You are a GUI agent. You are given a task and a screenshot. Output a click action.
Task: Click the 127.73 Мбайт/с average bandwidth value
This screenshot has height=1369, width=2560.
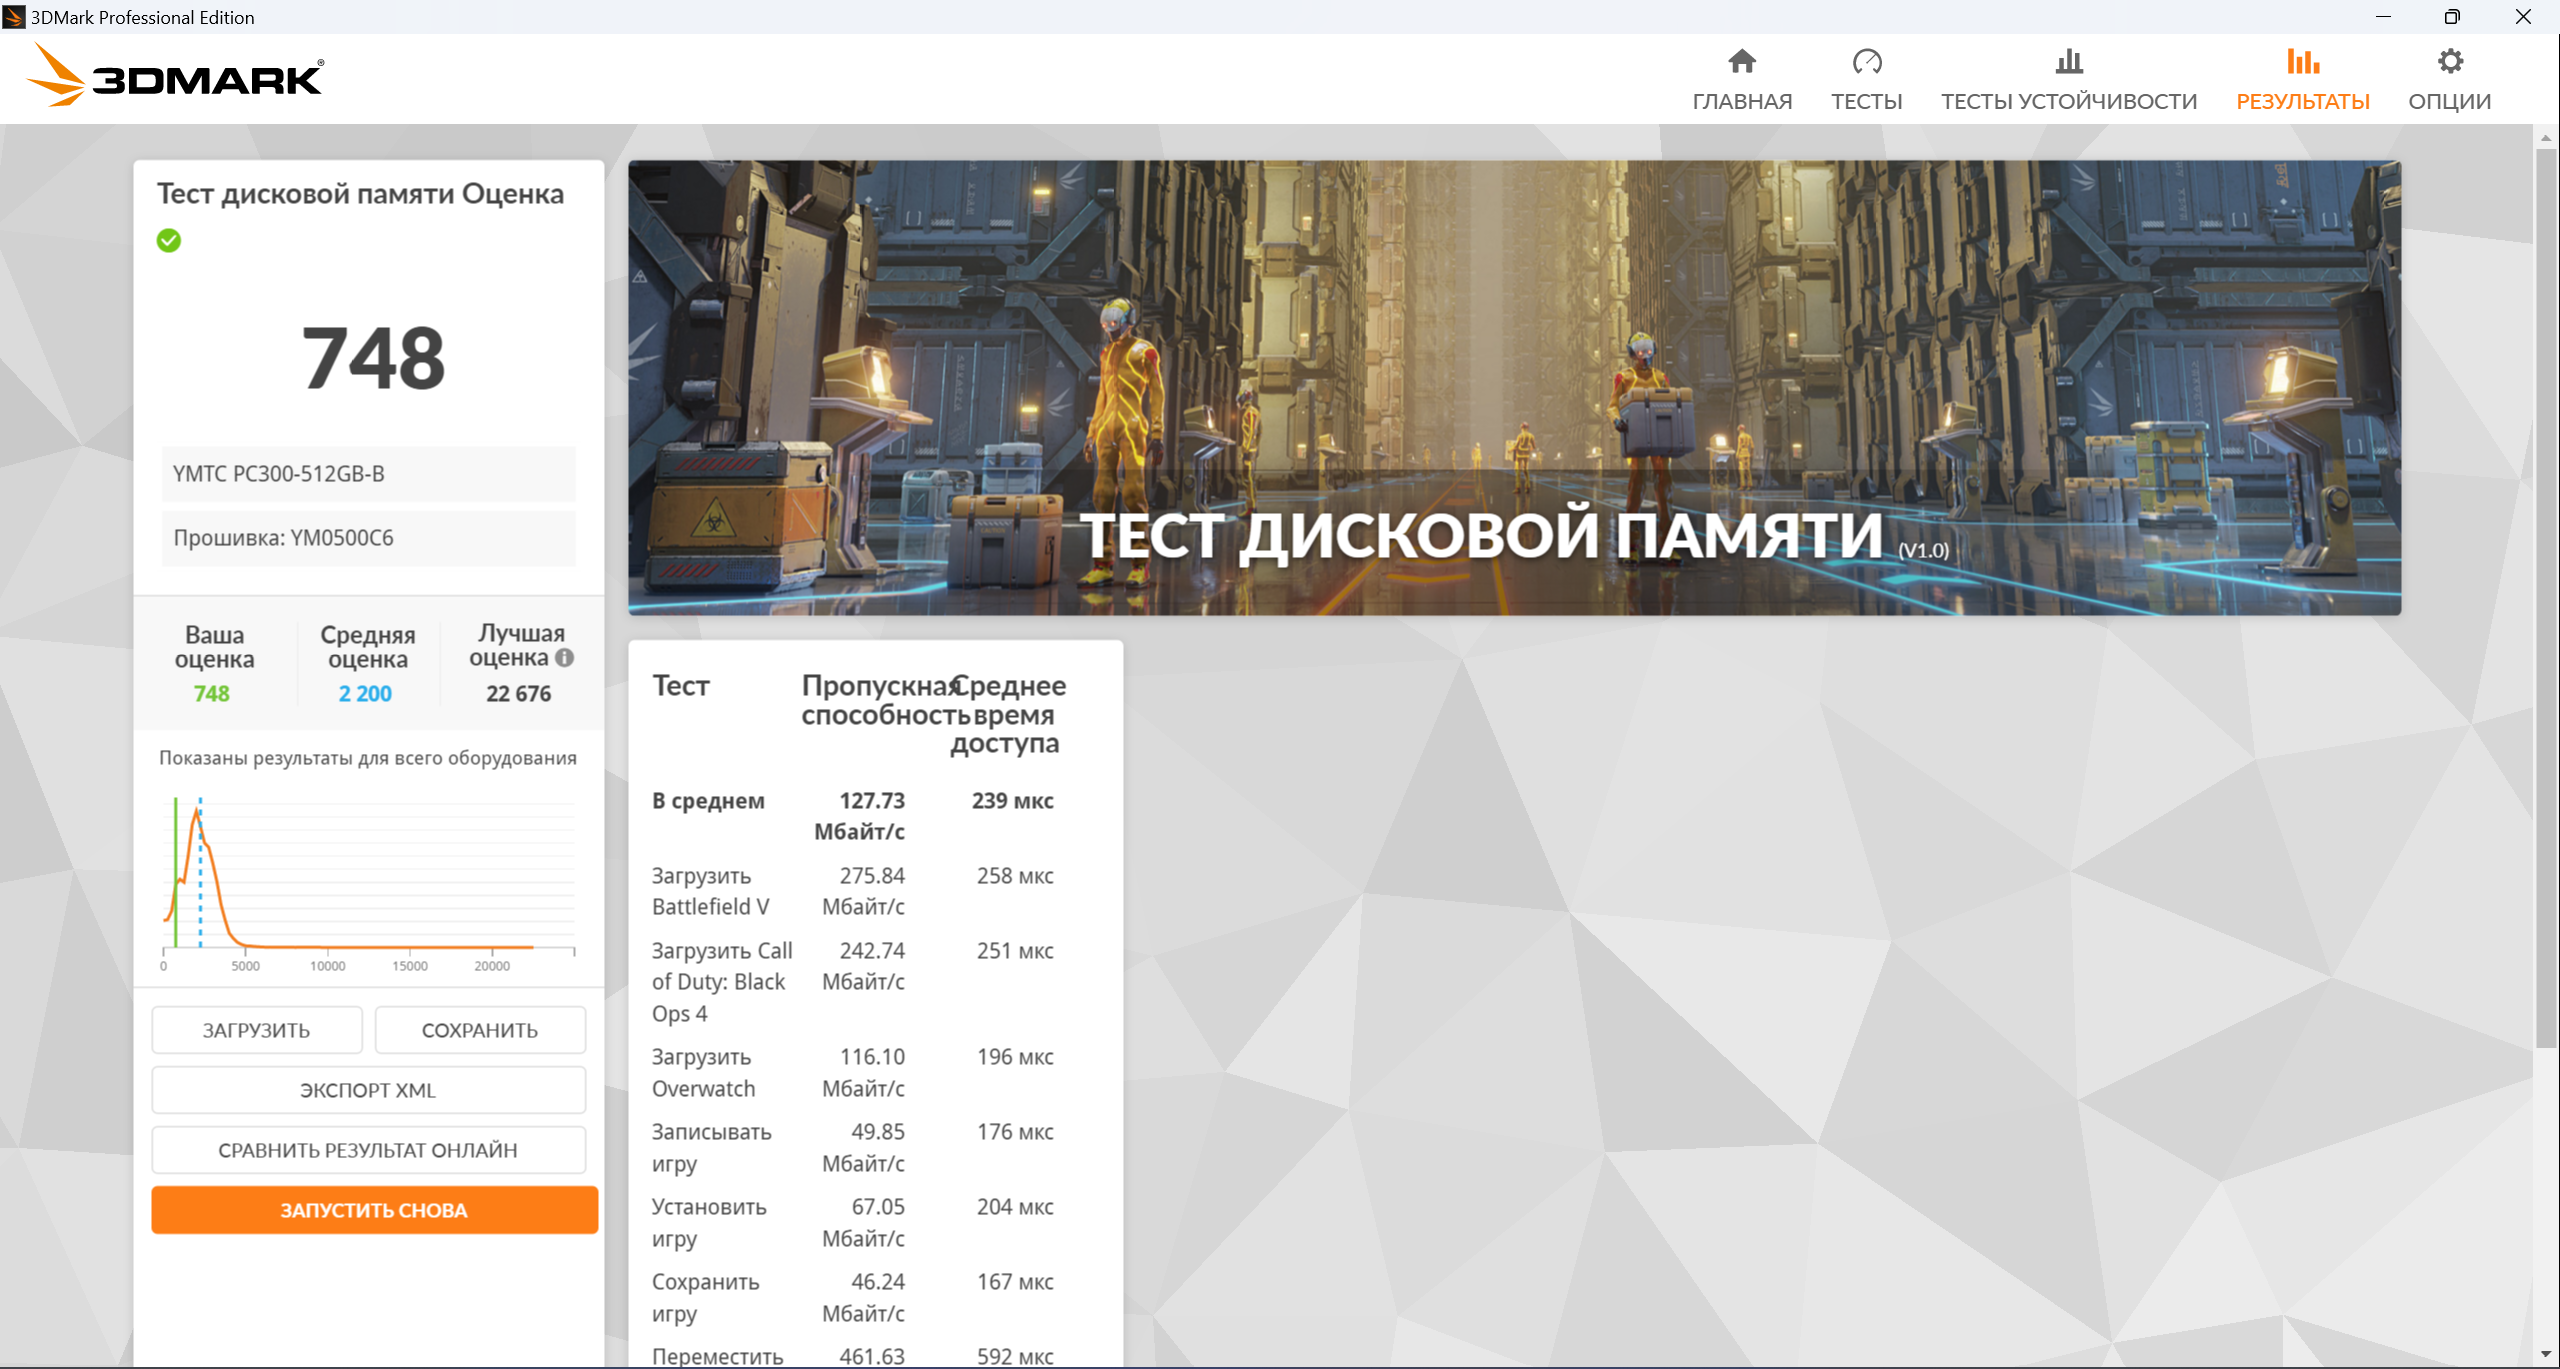point(860,816)
